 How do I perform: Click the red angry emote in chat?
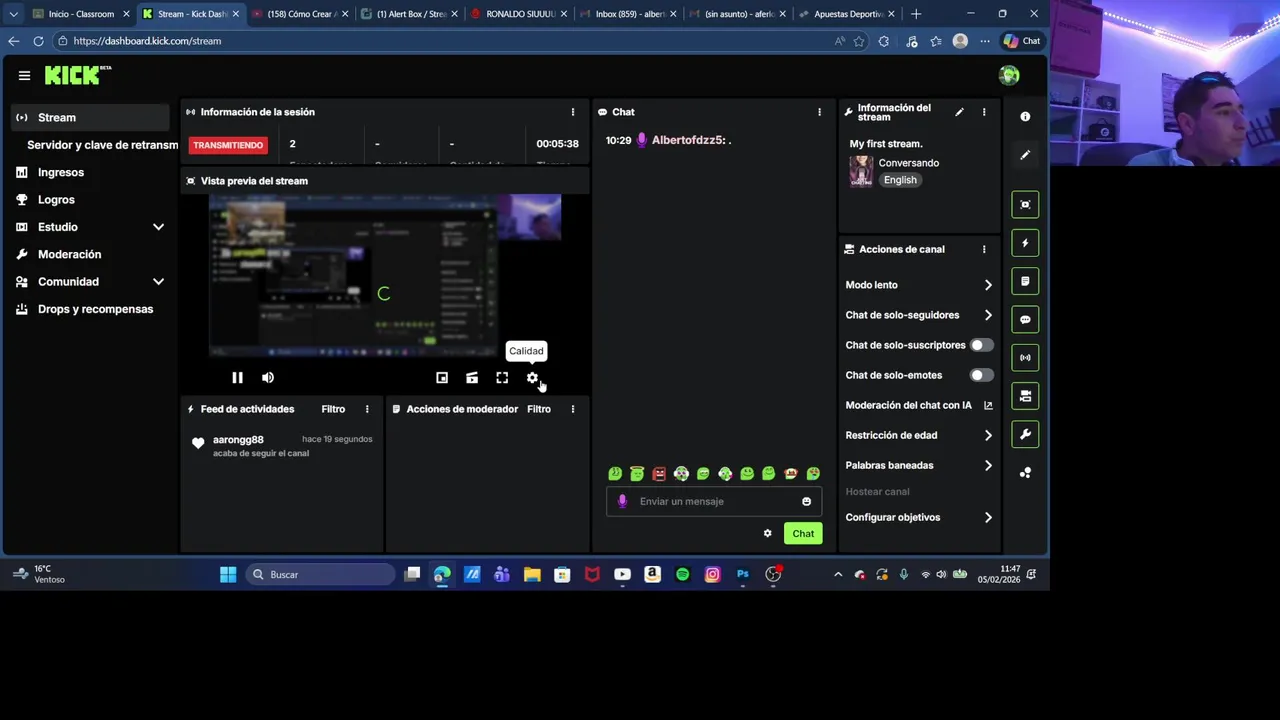(659, 474)
